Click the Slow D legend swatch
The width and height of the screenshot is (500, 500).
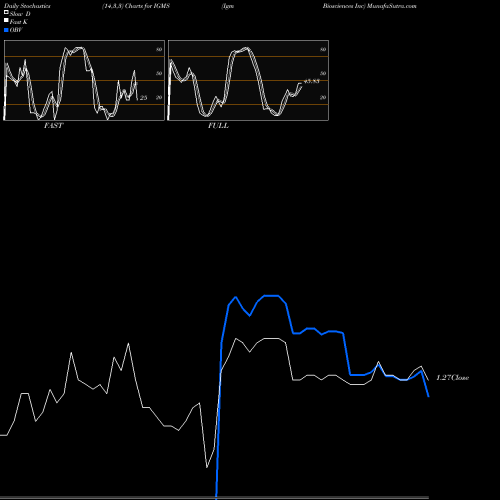click(x=6, y=13)
